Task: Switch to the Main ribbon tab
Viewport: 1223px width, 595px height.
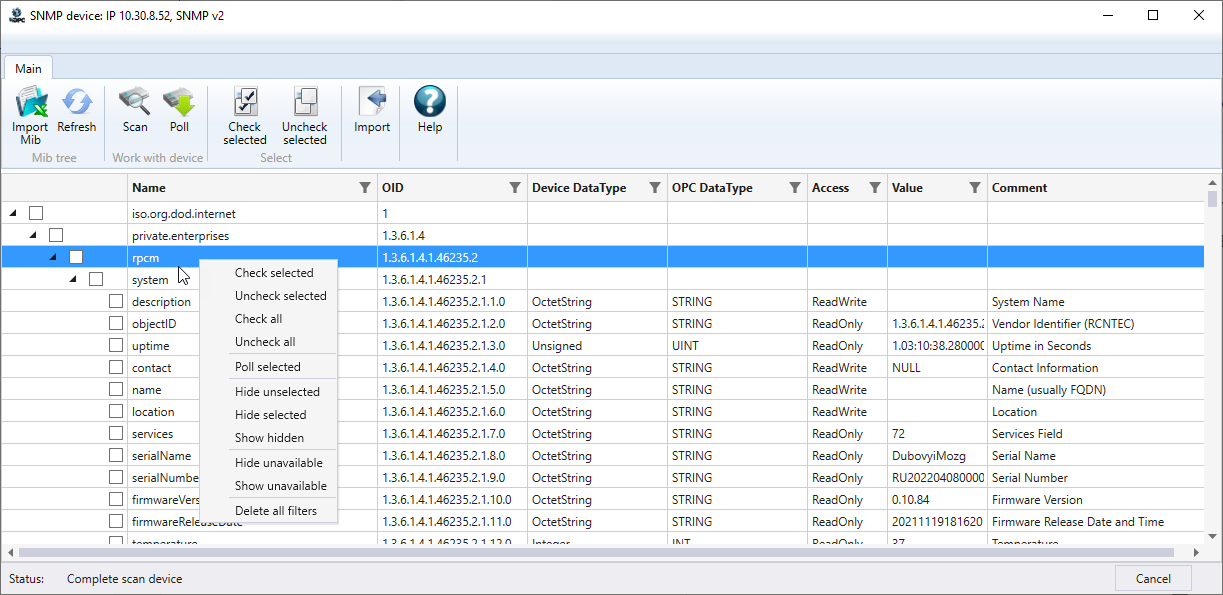Action: tap(28, 68)
